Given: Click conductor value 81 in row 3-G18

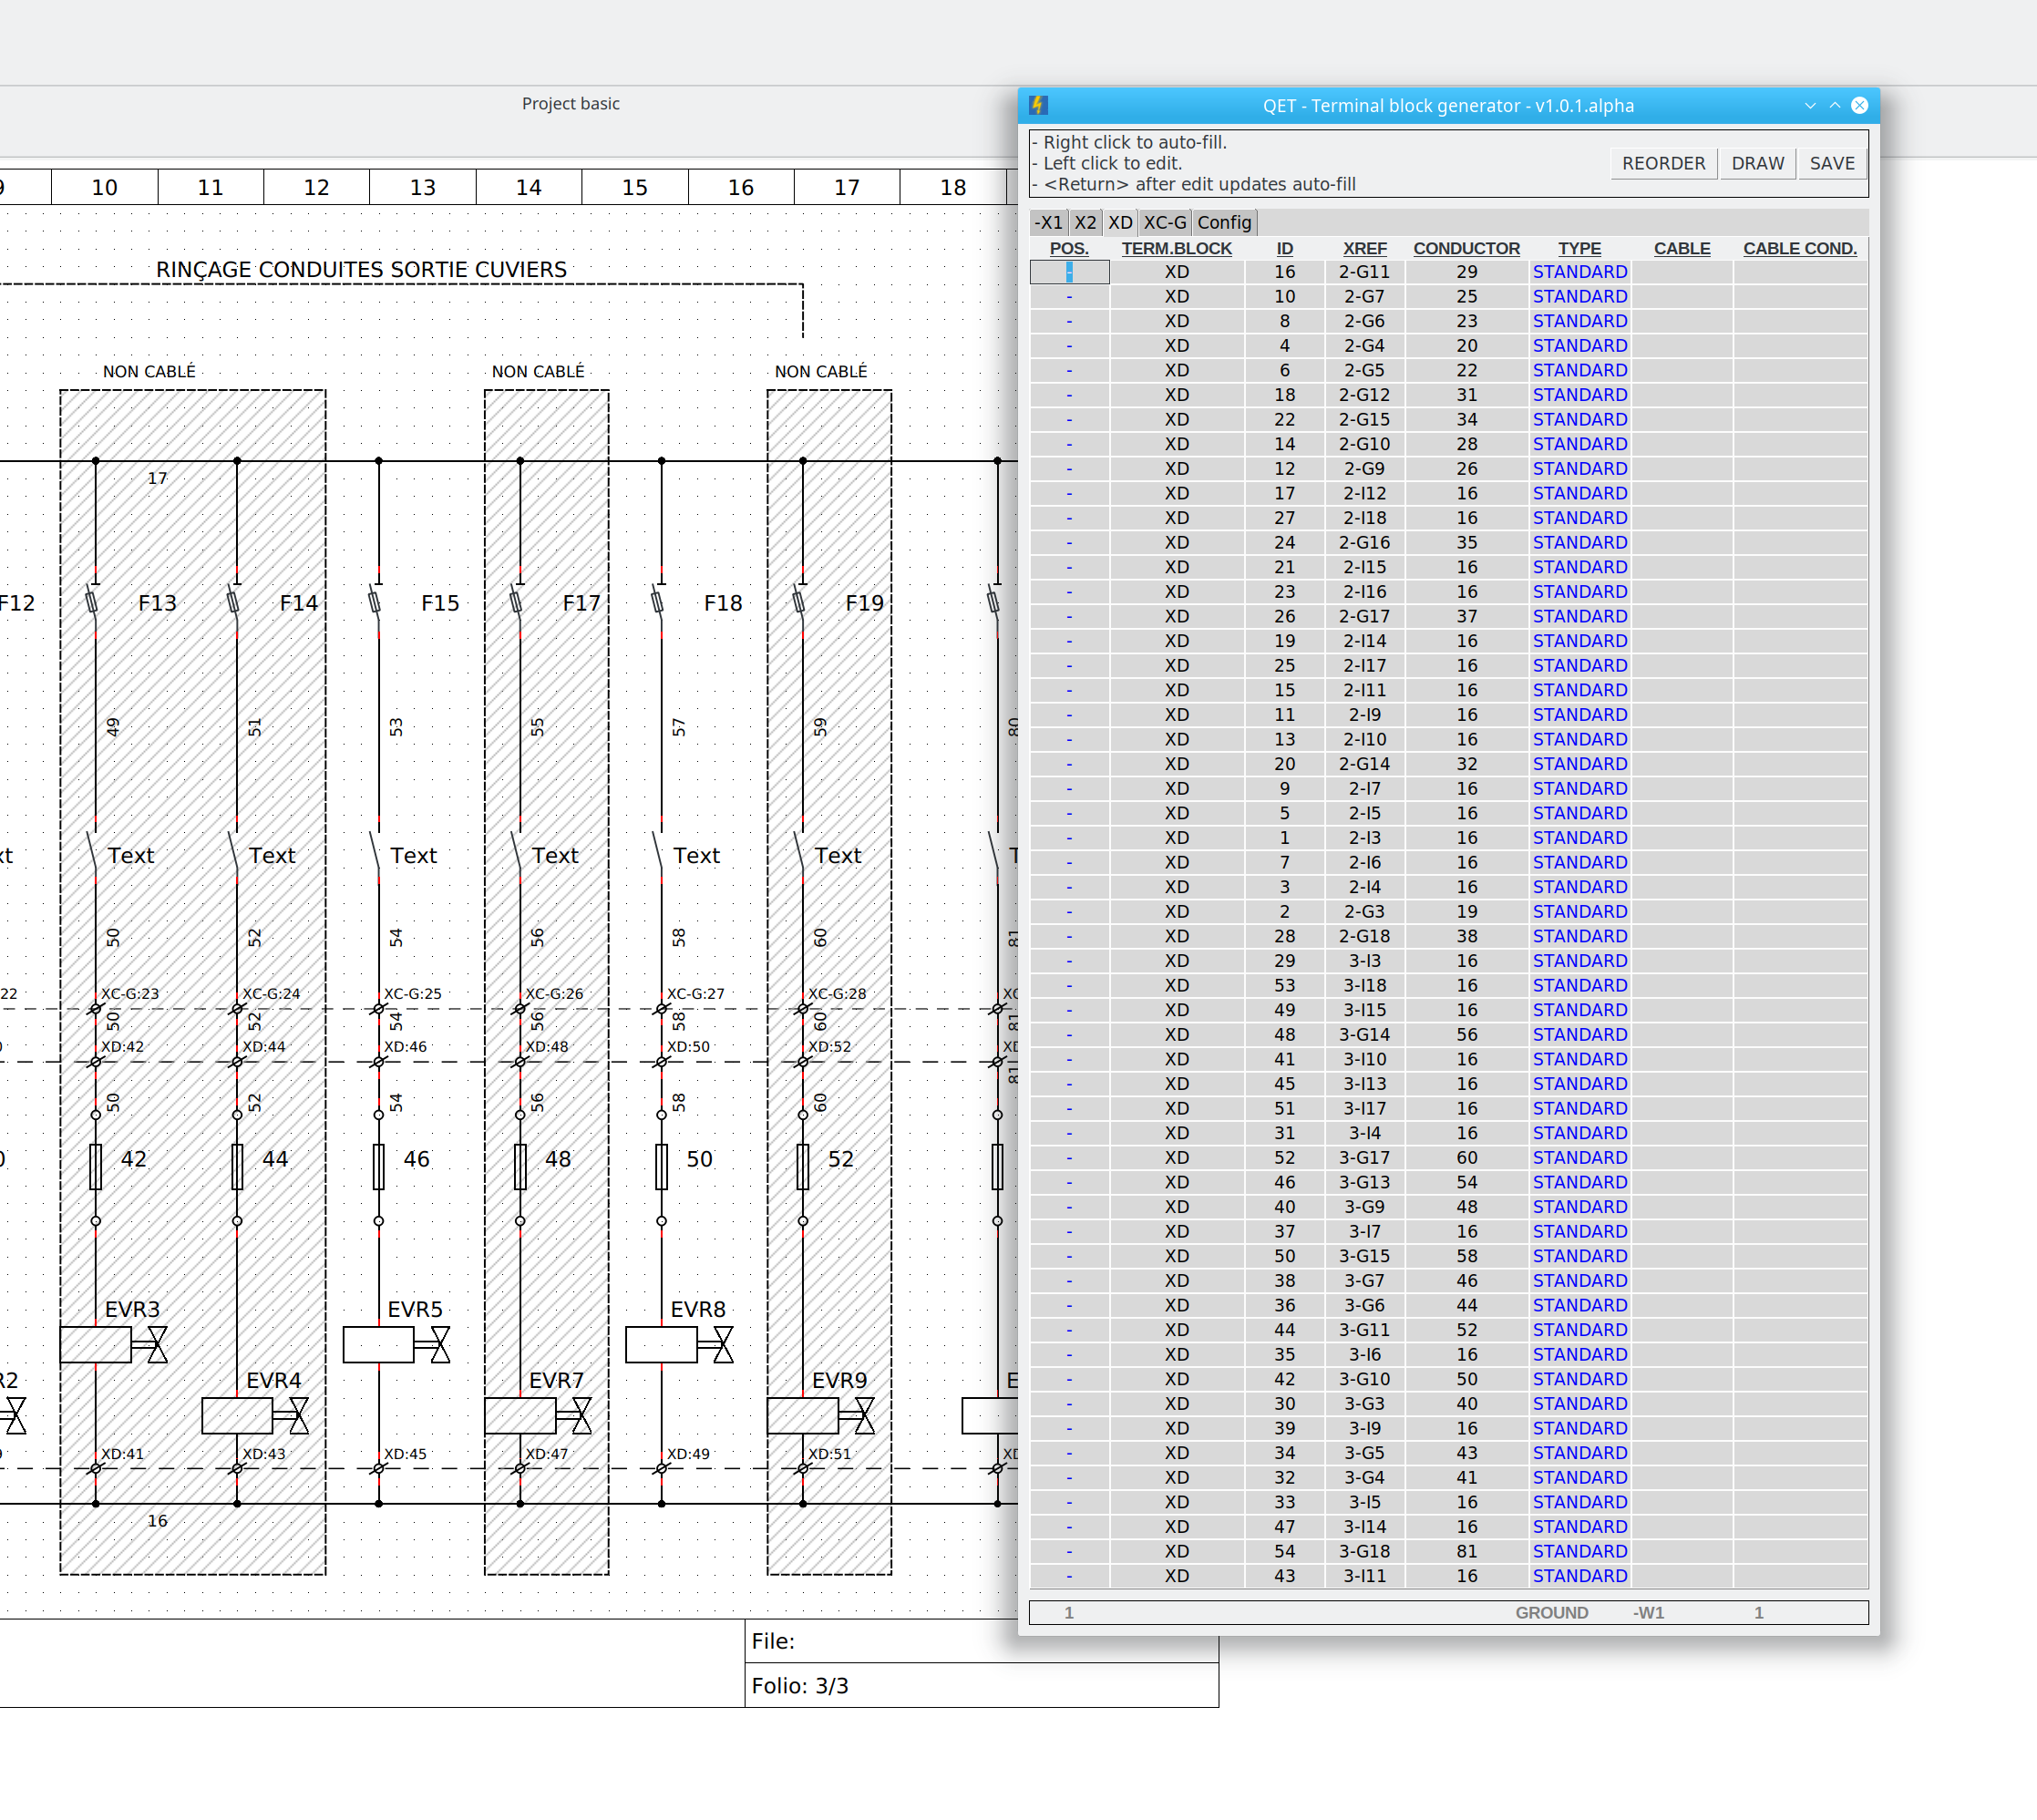Looking at the screenshot, I should tap(1466, 1551).
